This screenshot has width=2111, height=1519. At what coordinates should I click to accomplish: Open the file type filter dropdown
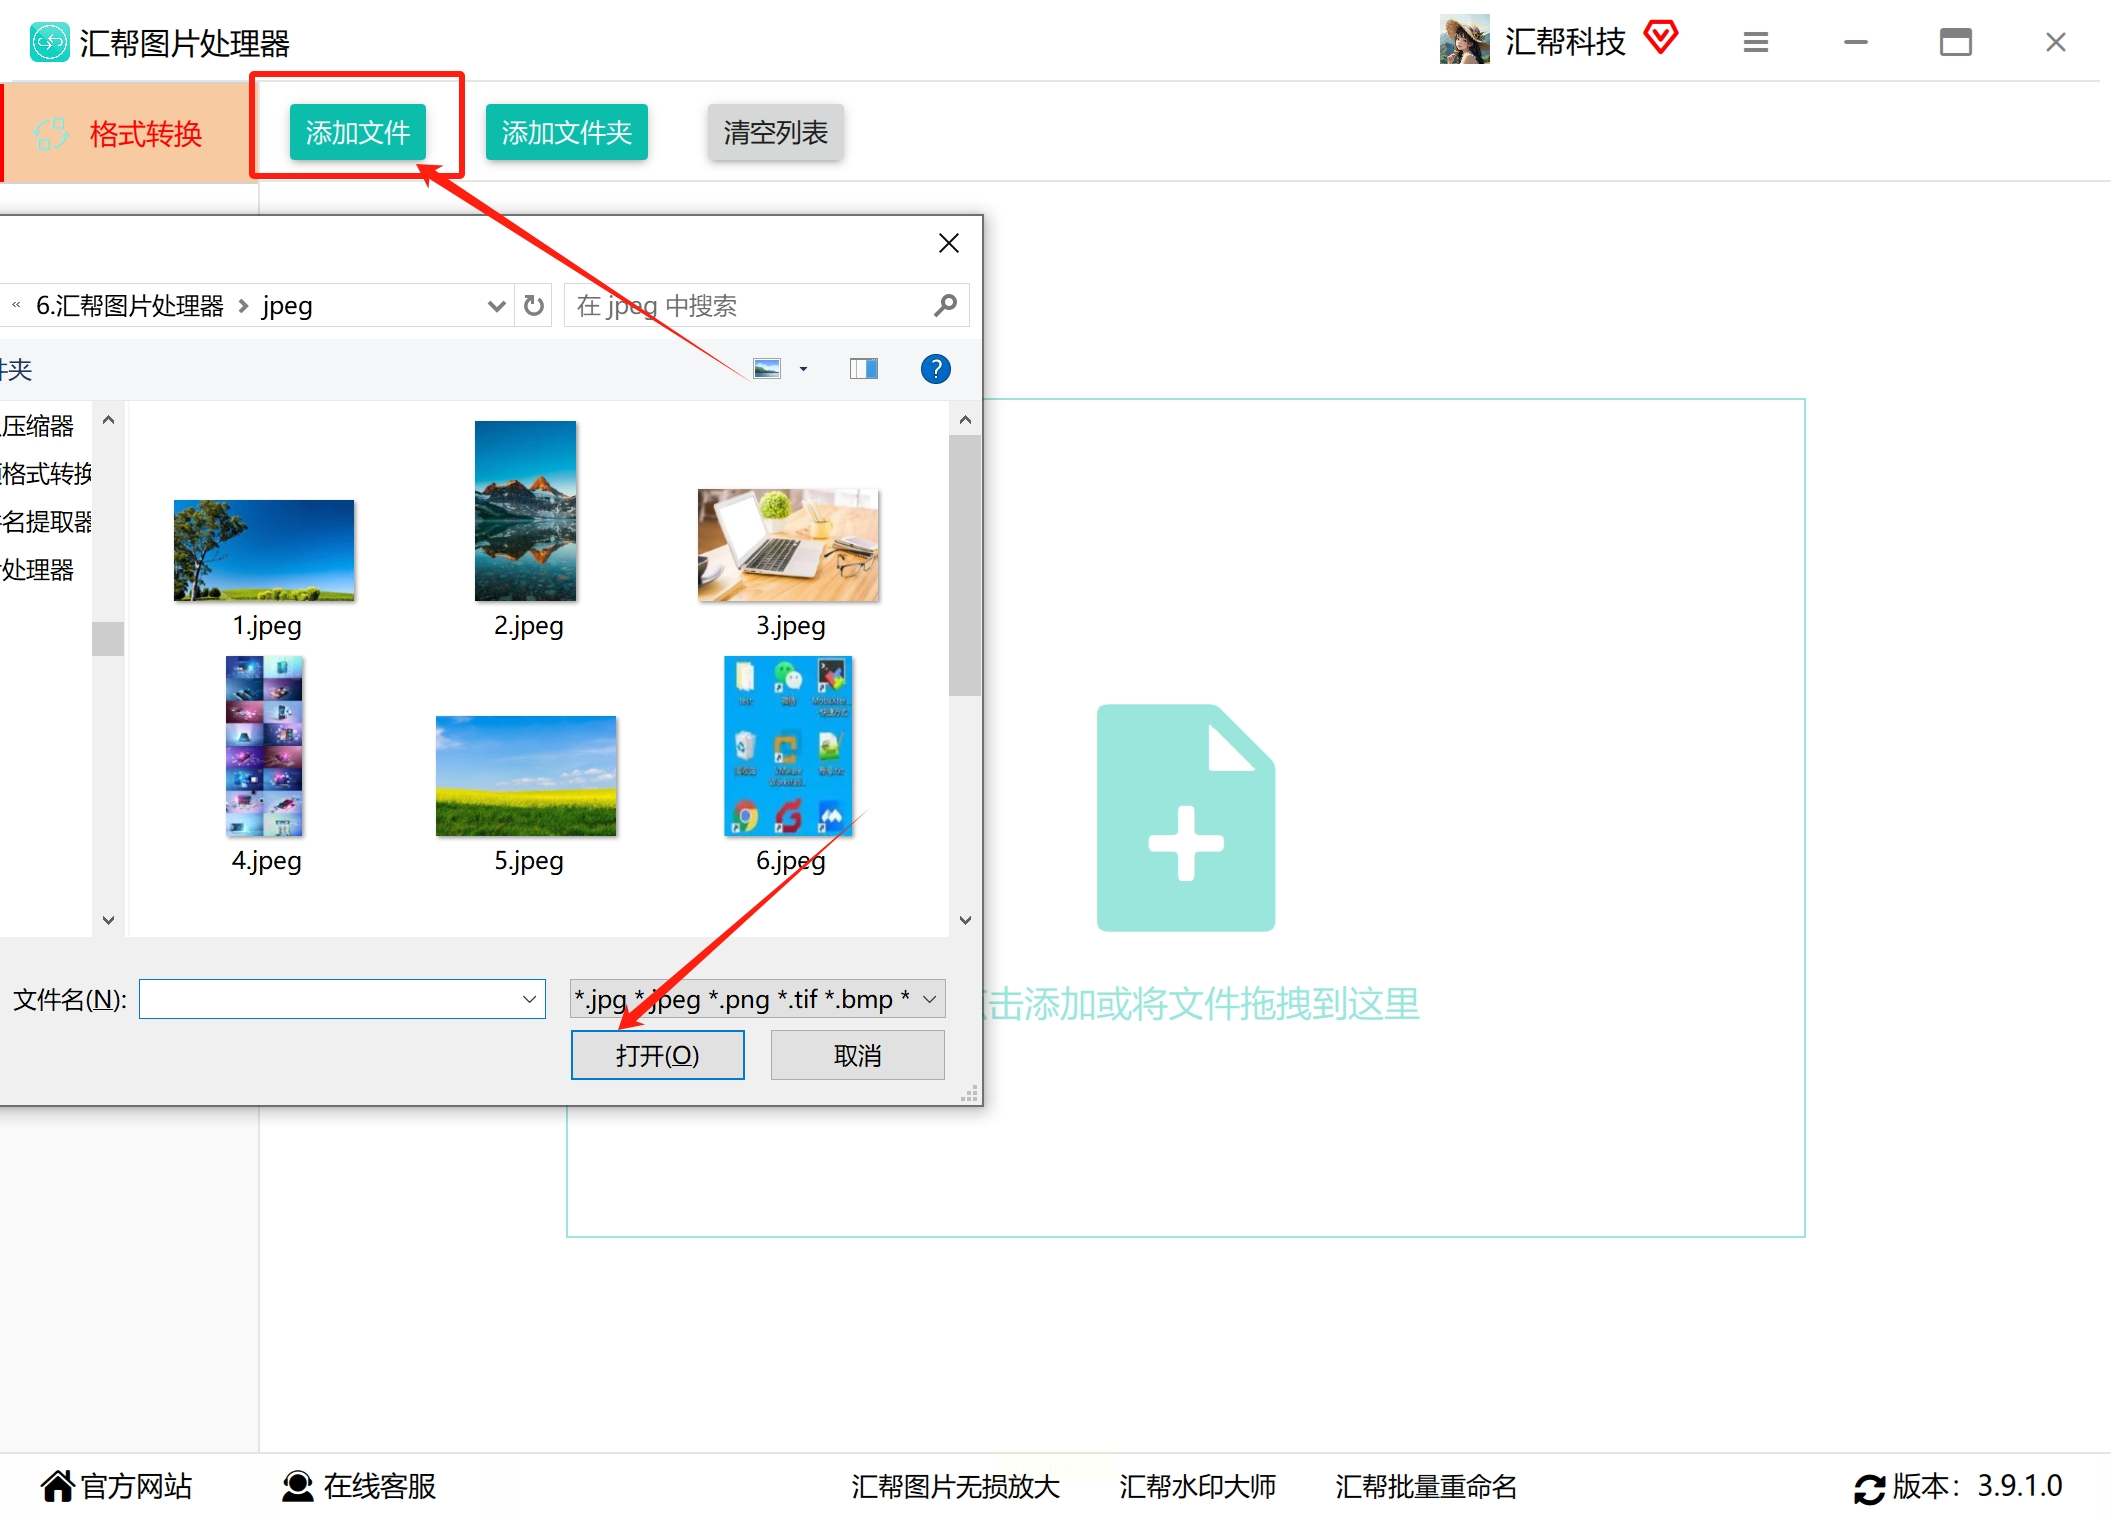click(930, 999)
